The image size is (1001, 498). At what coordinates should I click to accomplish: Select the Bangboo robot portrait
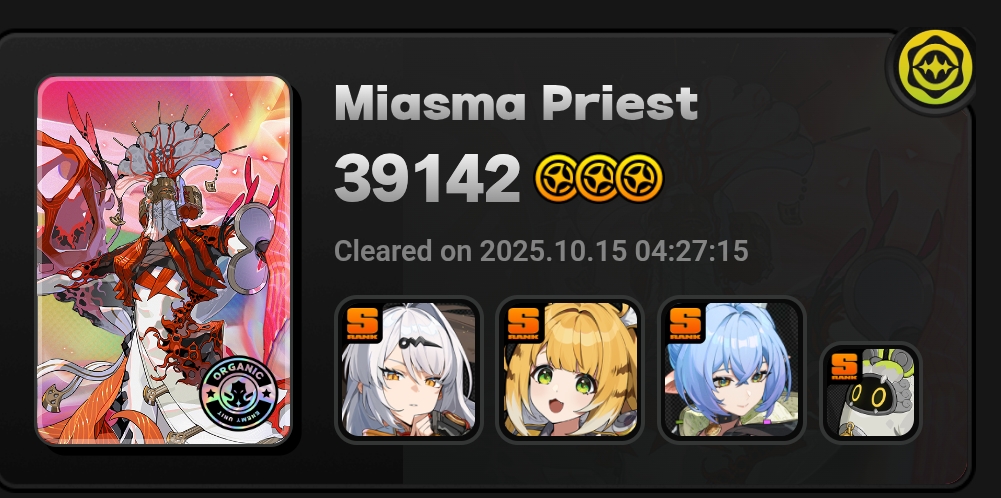tap(870, 392)
